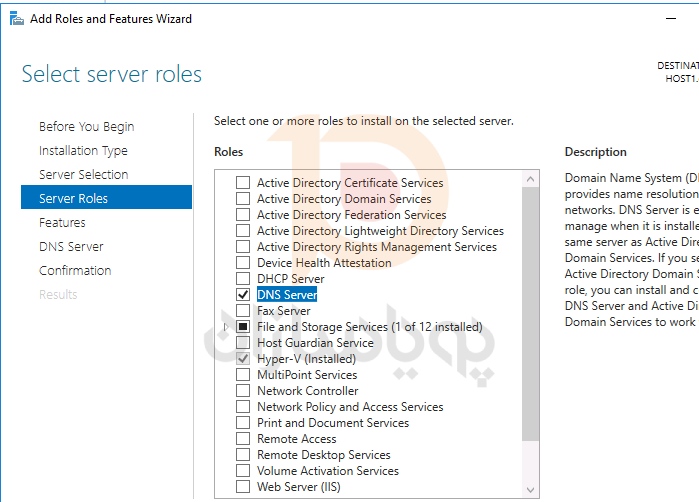Image resolution: width=699 pixels, height=502 pixels.
Task: Select the Network Controller role label
Action: (307, 391)
